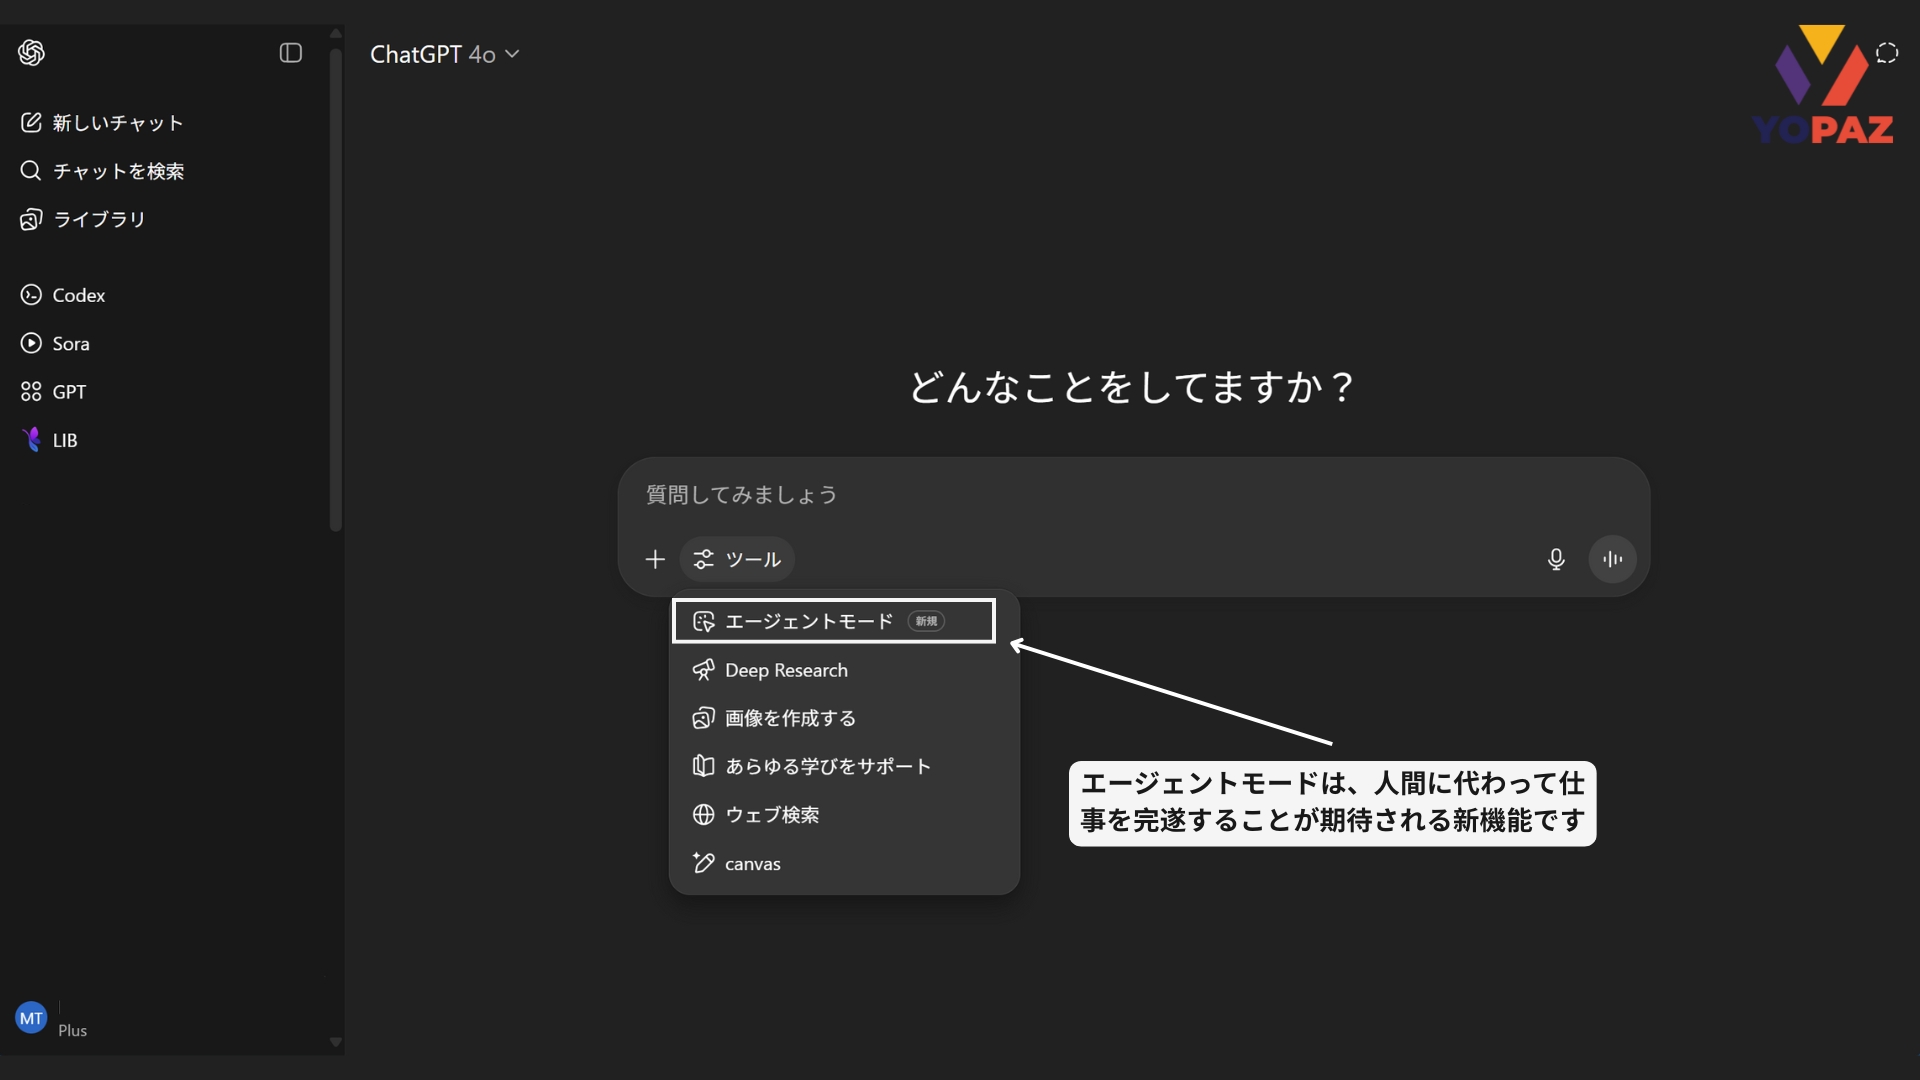Select 画像を作成する from tools menu
The height and width of the screenshot is (1080, 1920).
pyautogui.click(x=844, y=718)
